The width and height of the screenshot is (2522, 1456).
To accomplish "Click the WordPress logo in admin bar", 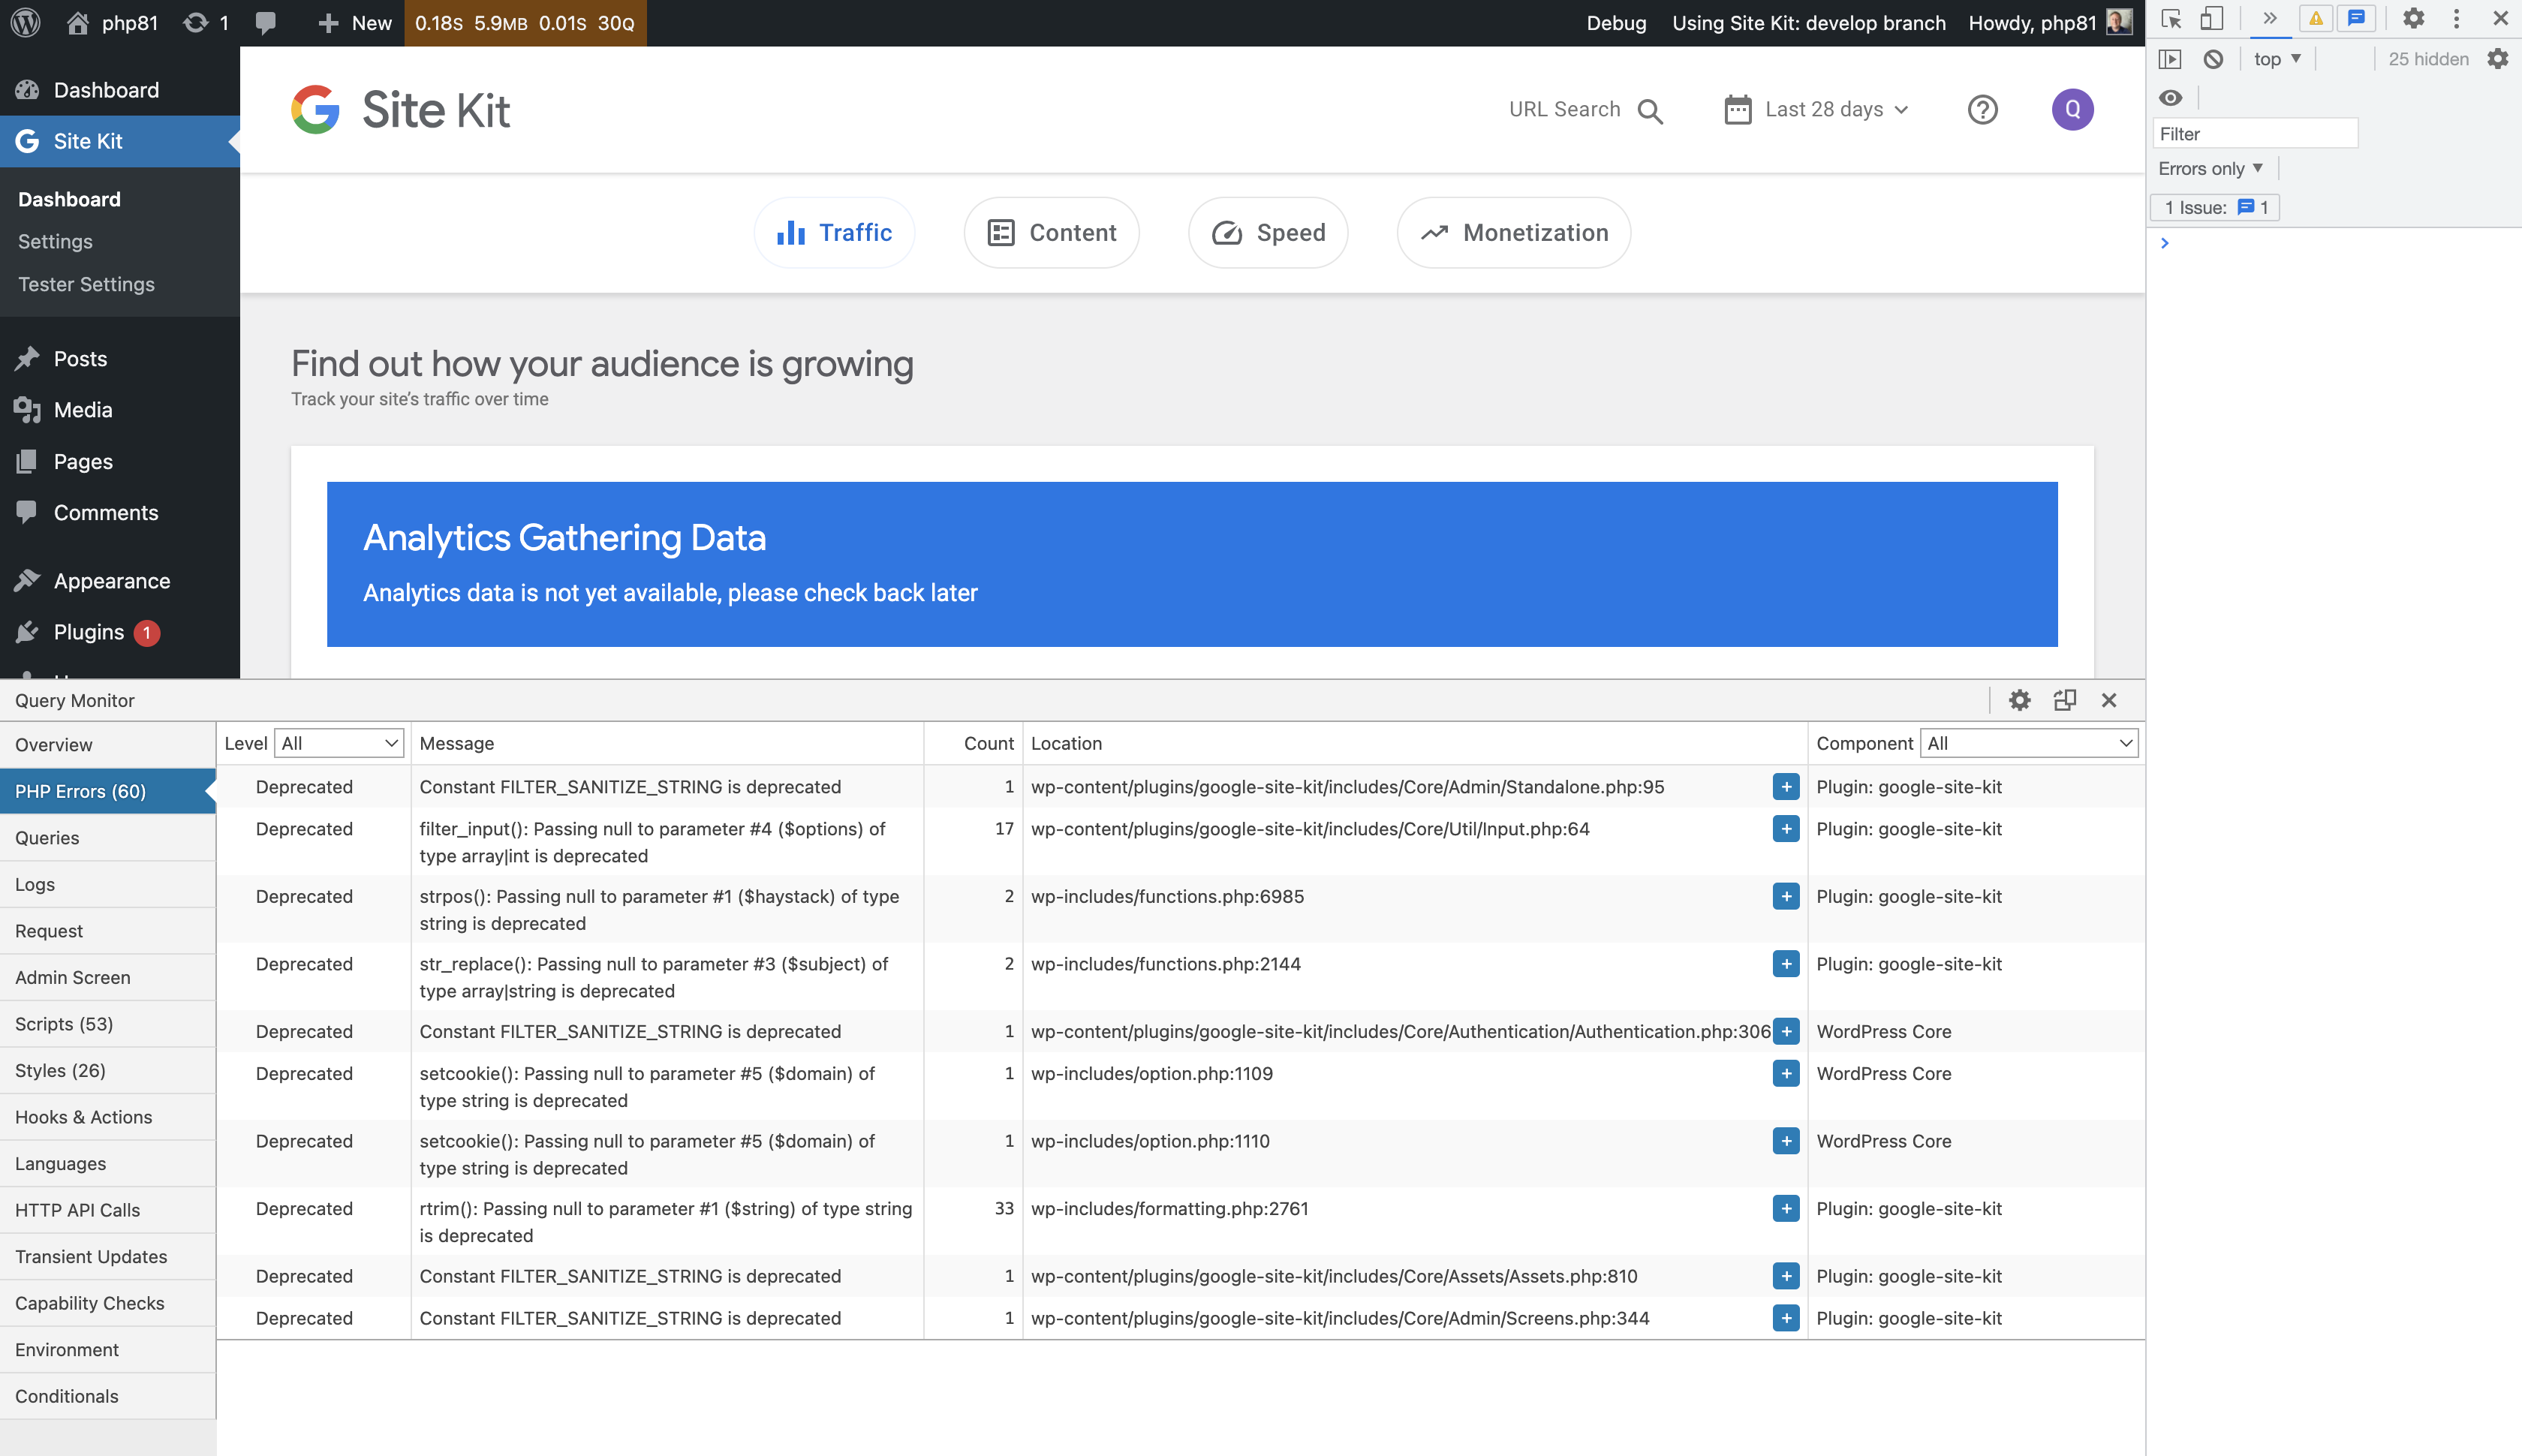I will [26, 22].
